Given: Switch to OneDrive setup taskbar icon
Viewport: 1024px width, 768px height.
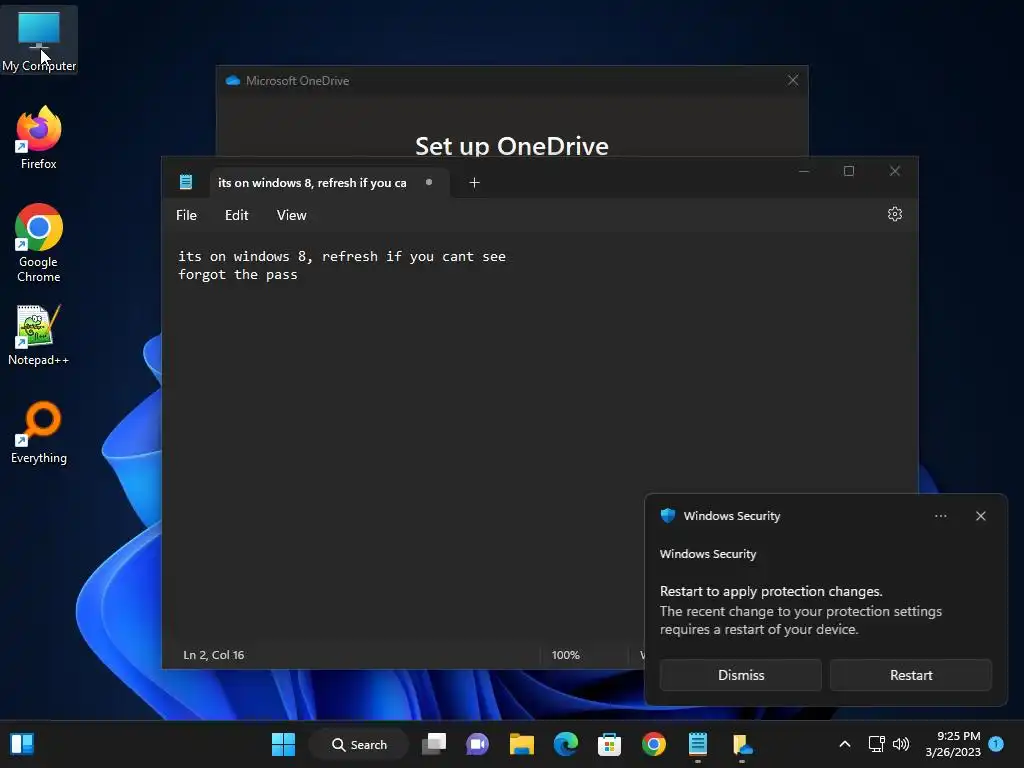Looking at the screenshot, I should coord(742,744).
